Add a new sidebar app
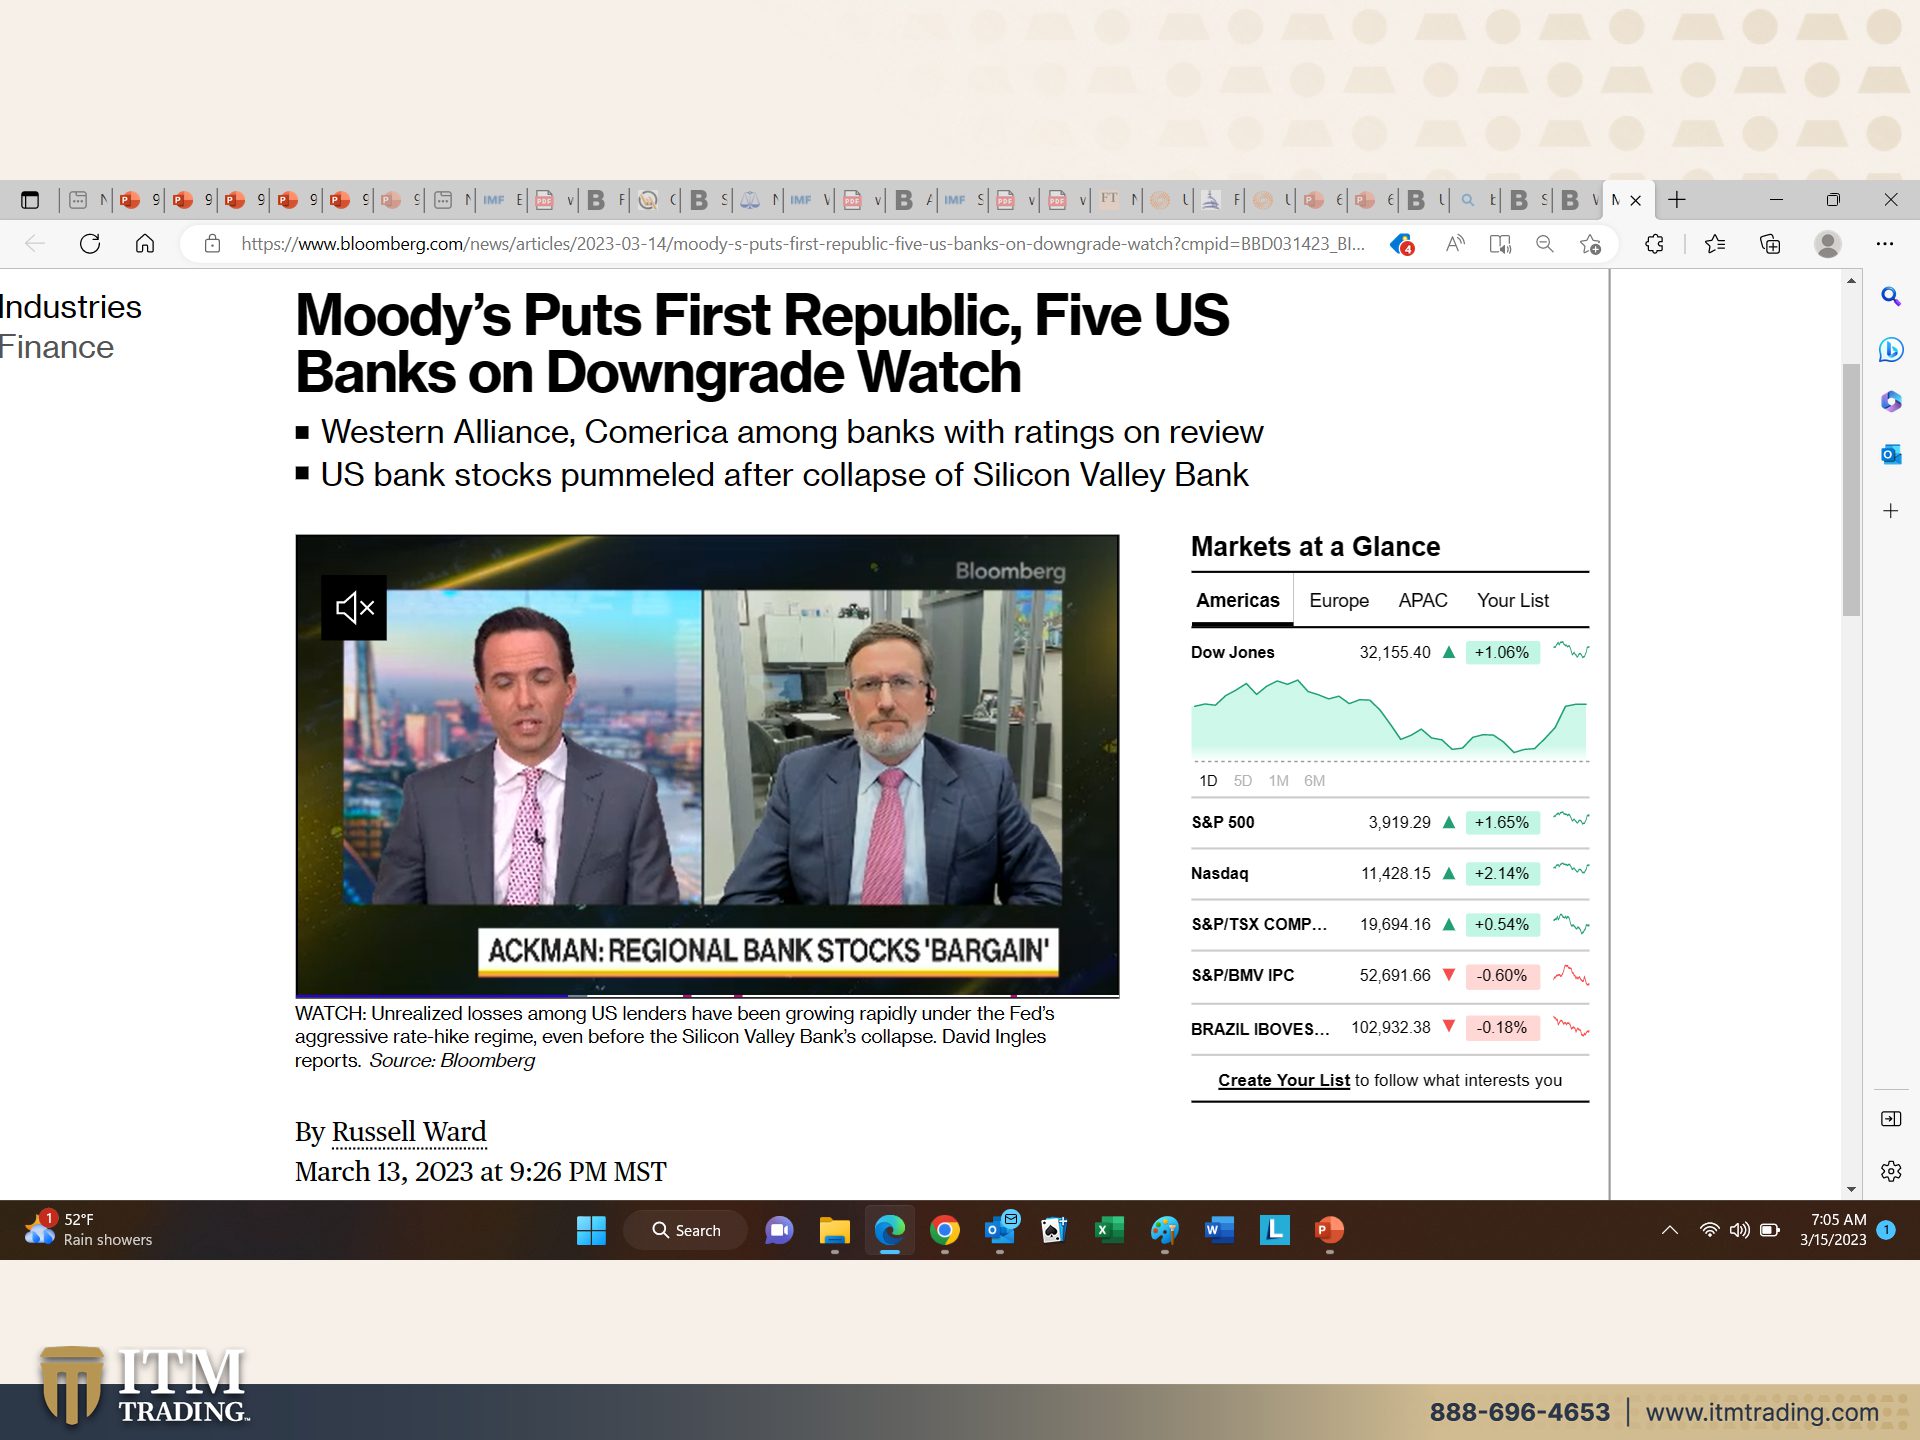 tap(1890, 511)
